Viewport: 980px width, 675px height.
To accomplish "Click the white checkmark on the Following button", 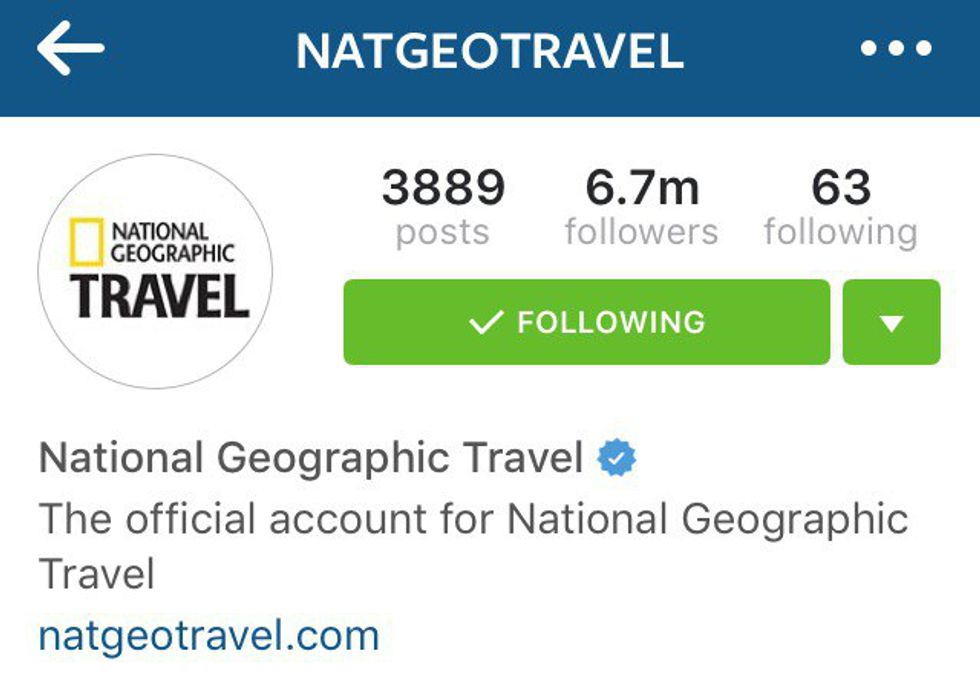I will [486, 322].
